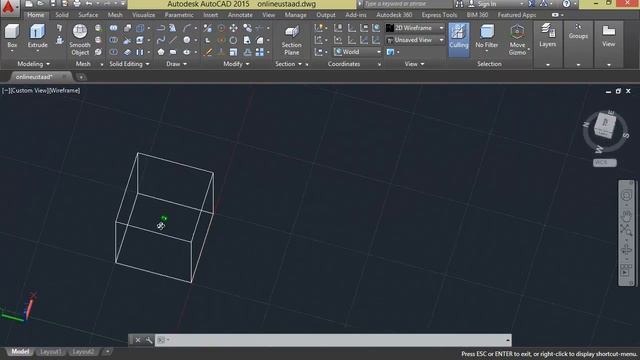The width and height of the screenshot is (640, 360).
Task: Switch to the Layout2 tab
Action: [x=82, y=352]
